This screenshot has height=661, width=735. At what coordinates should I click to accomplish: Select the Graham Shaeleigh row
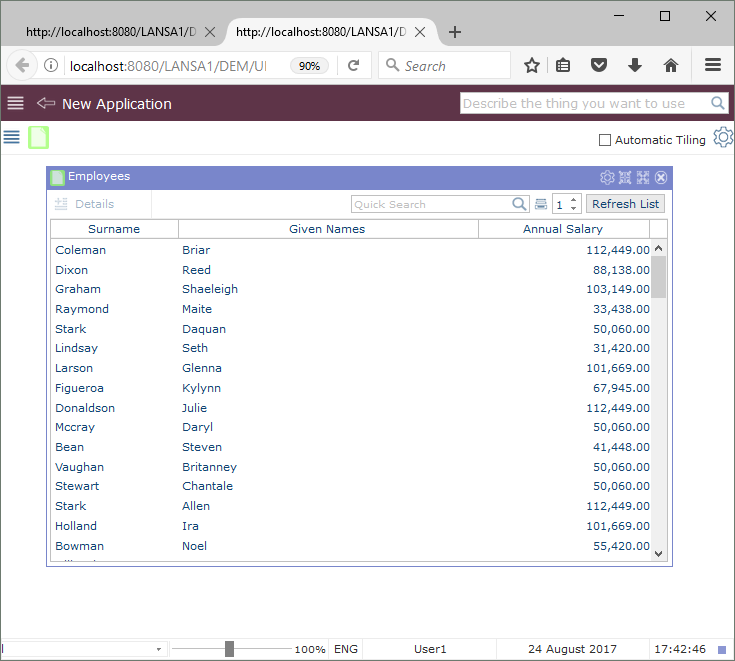click(351, 289)
